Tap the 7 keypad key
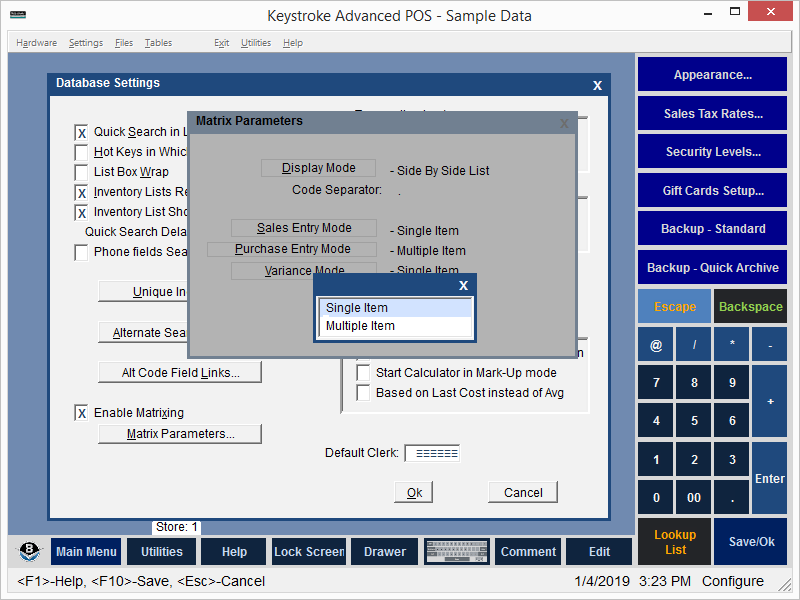 [x=656, y=382]
